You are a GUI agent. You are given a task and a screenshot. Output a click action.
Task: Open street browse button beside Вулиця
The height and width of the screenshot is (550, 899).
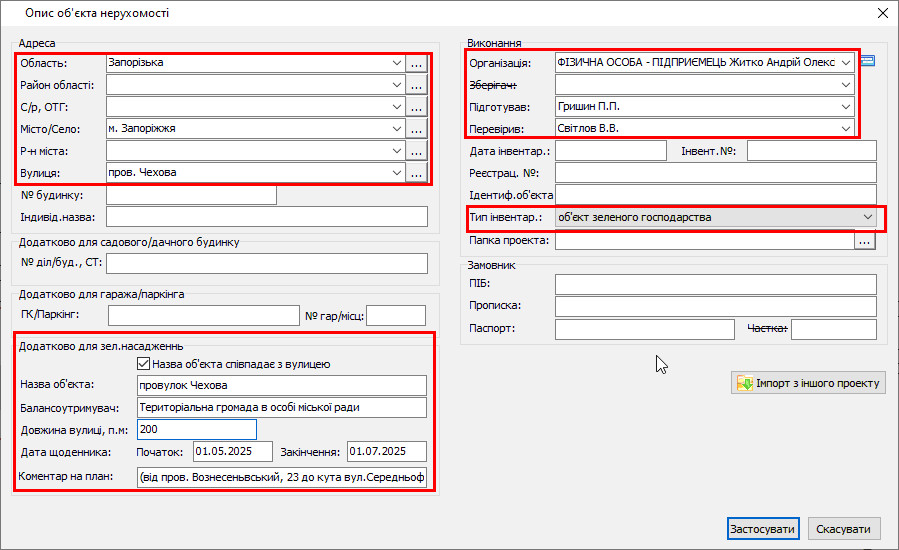click(x=417, y=173)
